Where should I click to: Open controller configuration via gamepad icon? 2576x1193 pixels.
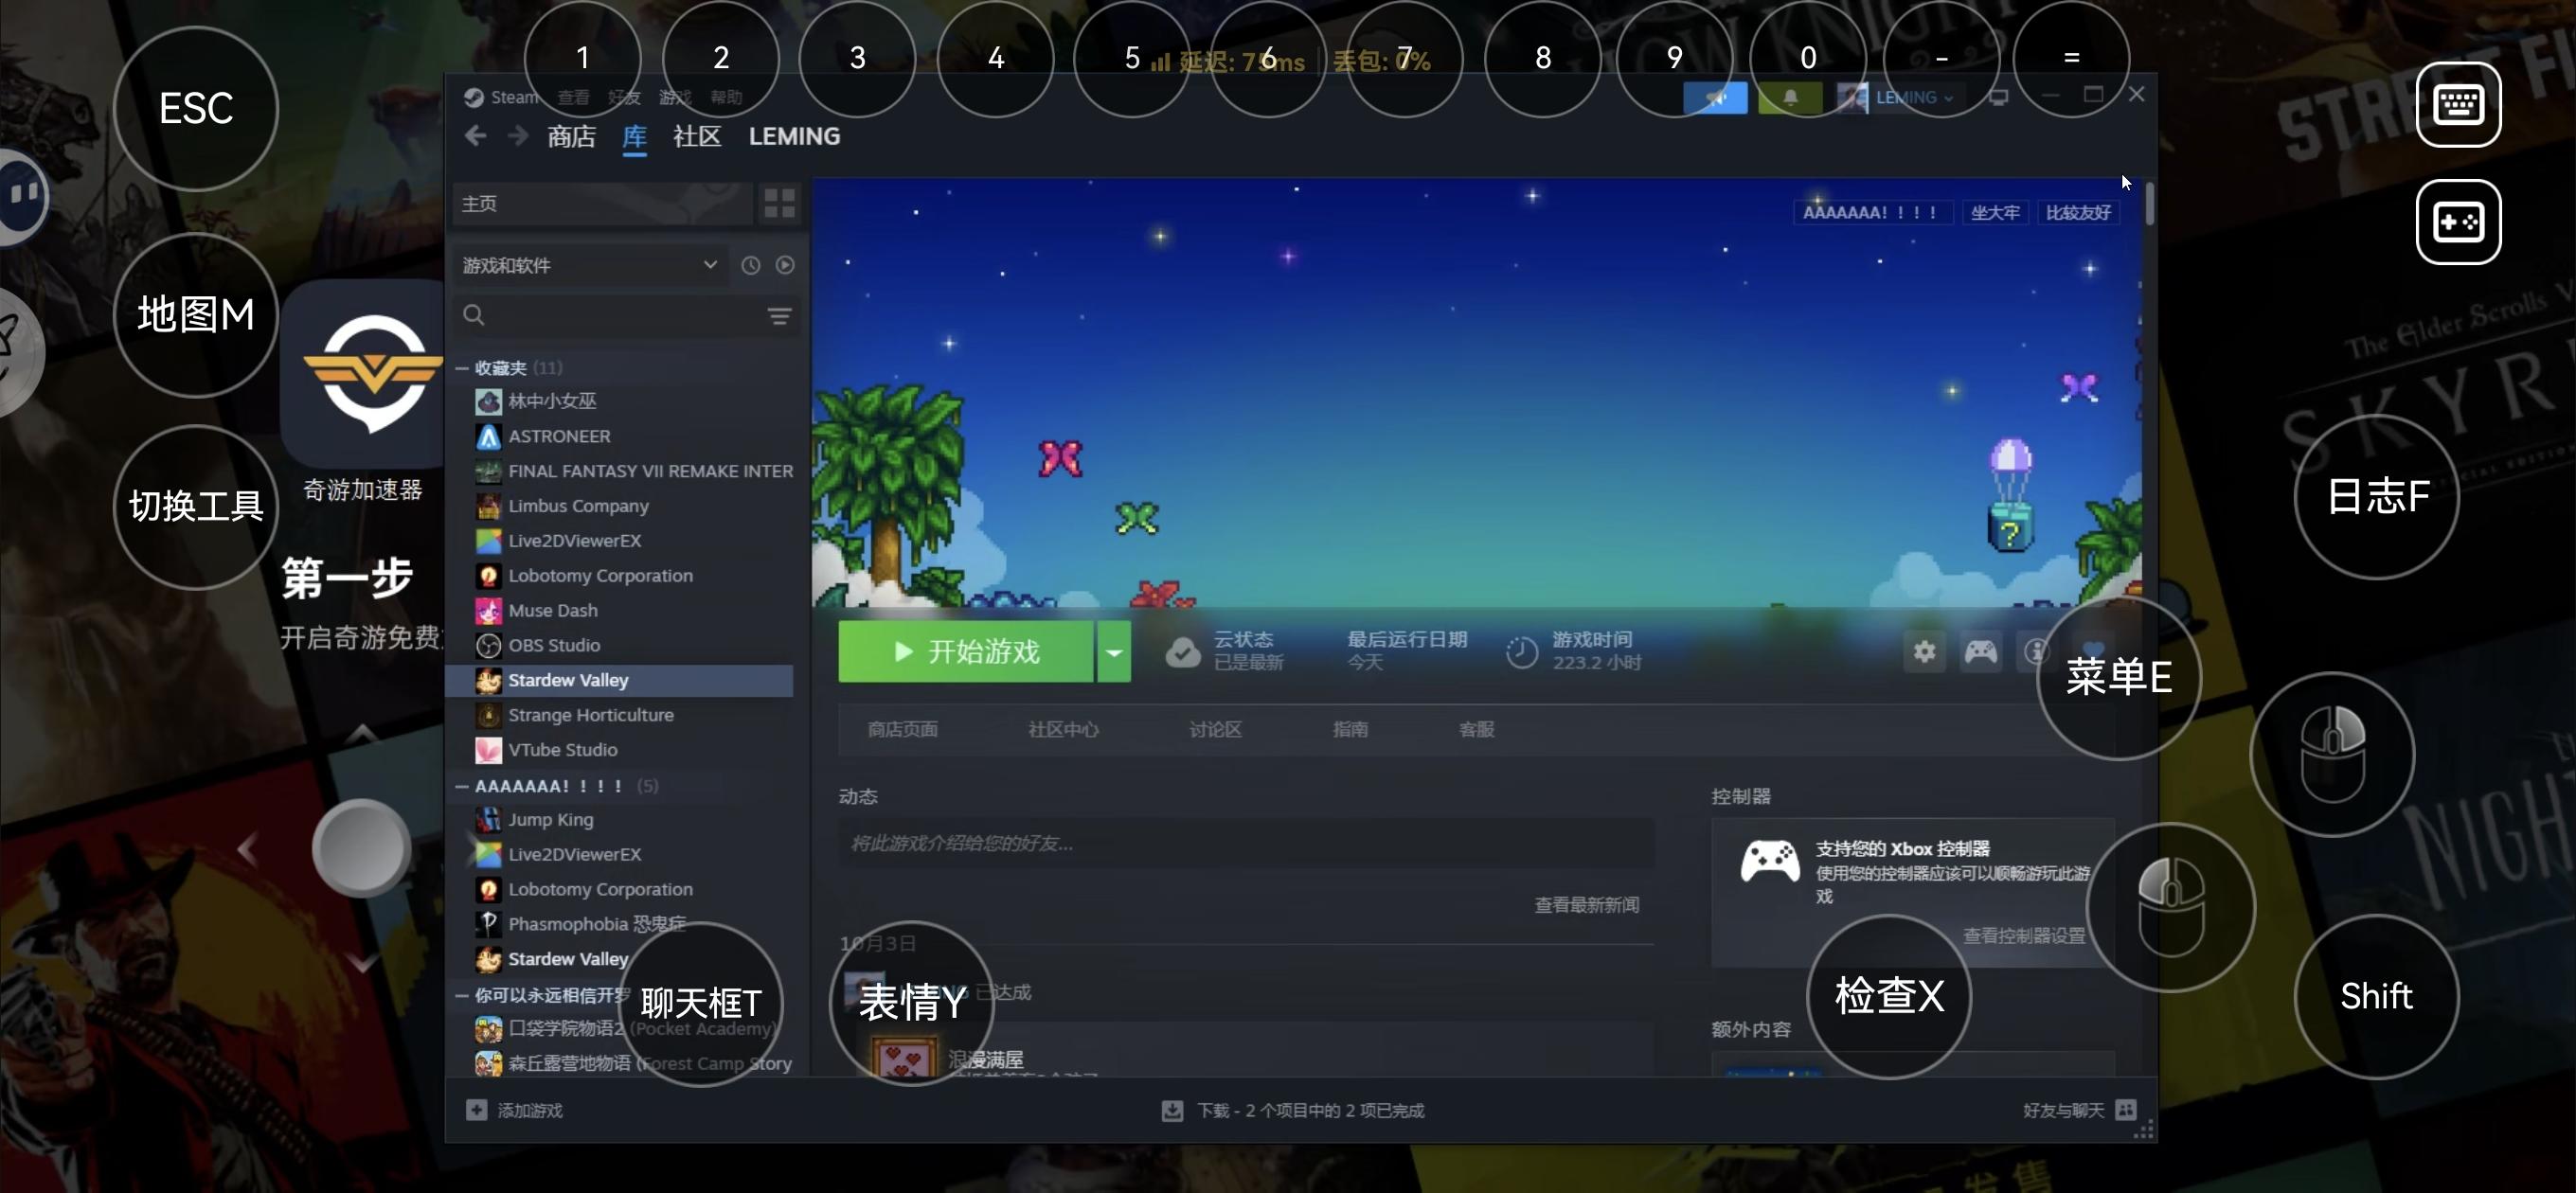1982,651
